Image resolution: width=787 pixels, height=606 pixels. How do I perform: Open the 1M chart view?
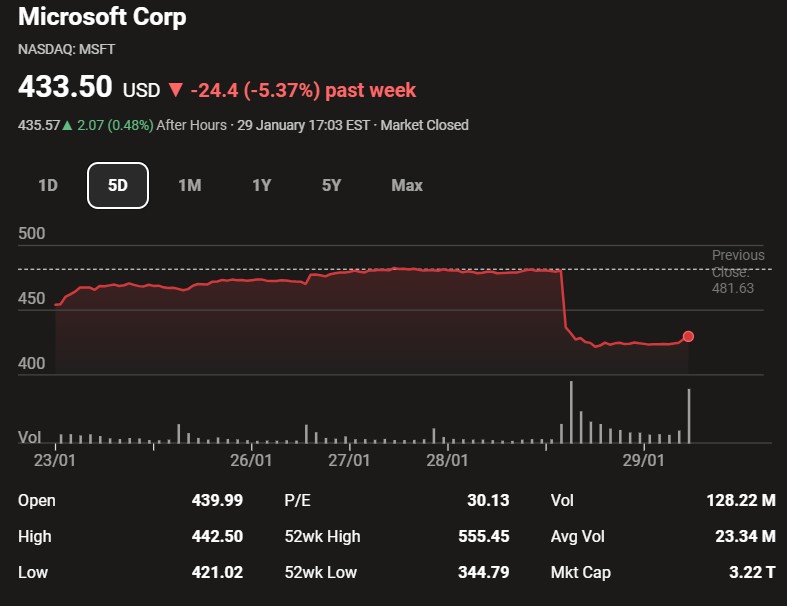click(x=189, y=185)
